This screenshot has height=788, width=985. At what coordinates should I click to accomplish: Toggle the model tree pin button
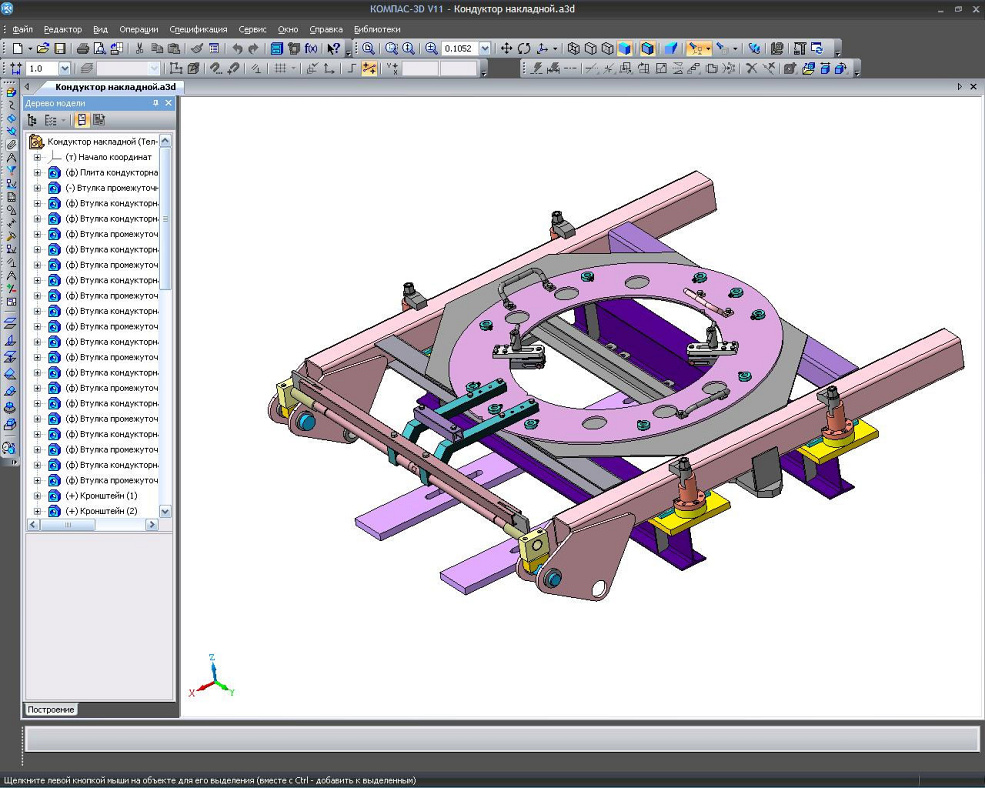[155, 103]
